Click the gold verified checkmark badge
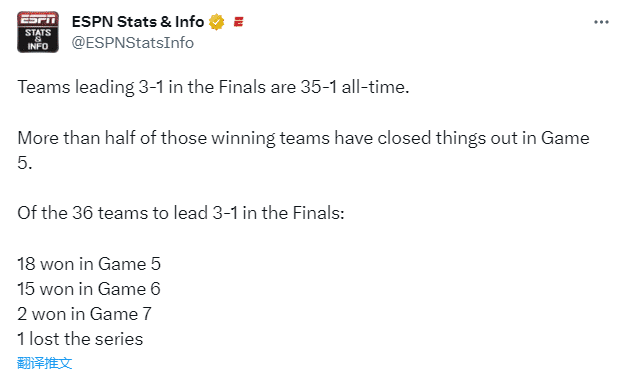This screenshot has width=625, height=381. click(216, 22)
